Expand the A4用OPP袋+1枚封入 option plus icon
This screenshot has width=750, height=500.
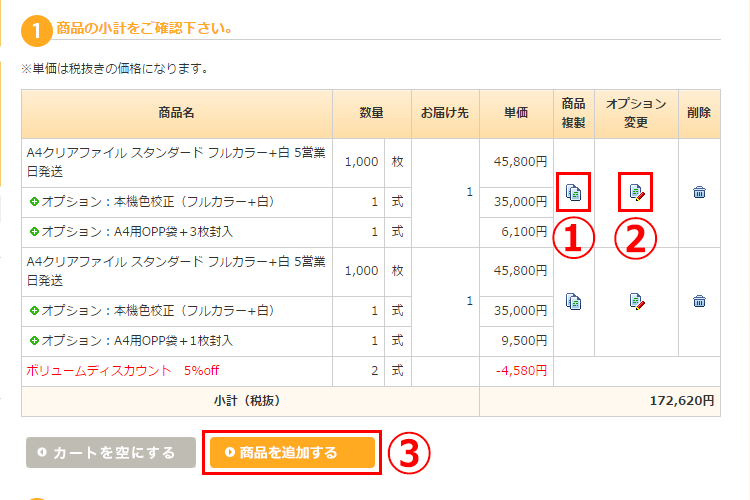pos(33,341)
